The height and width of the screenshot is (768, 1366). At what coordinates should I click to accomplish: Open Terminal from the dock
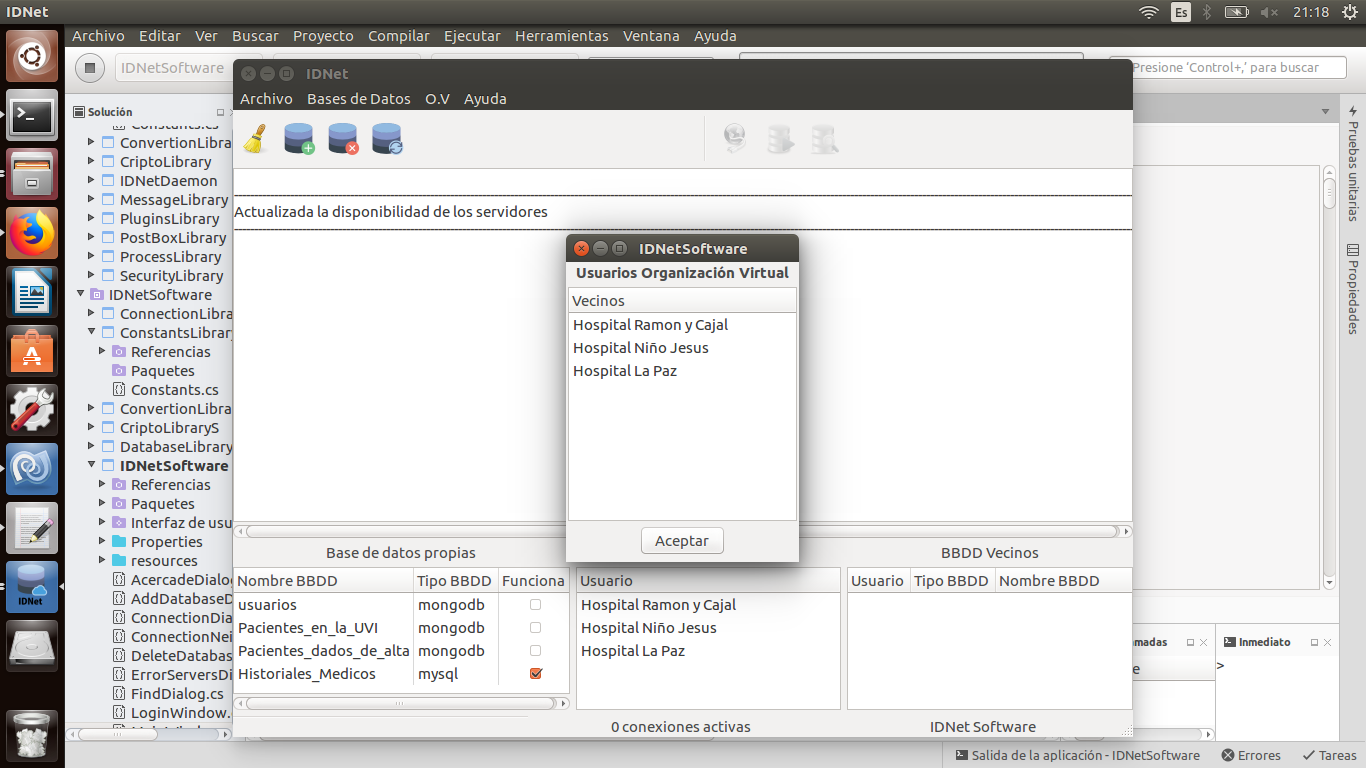(32, 117)
